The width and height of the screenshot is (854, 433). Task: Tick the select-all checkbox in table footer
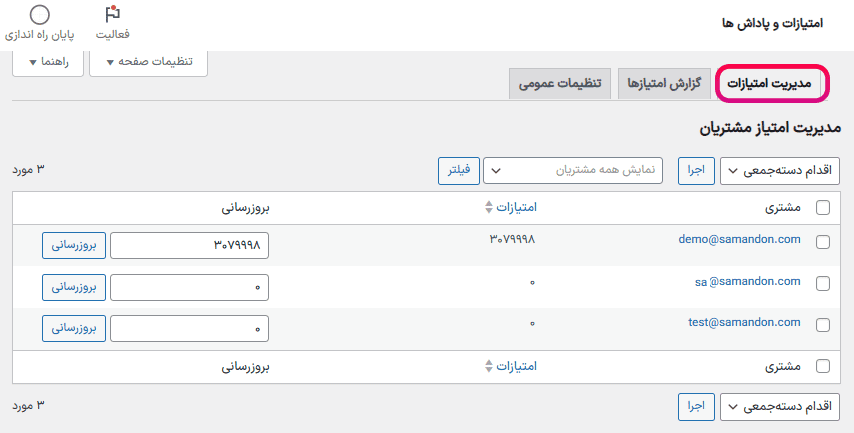click(823, 366)
